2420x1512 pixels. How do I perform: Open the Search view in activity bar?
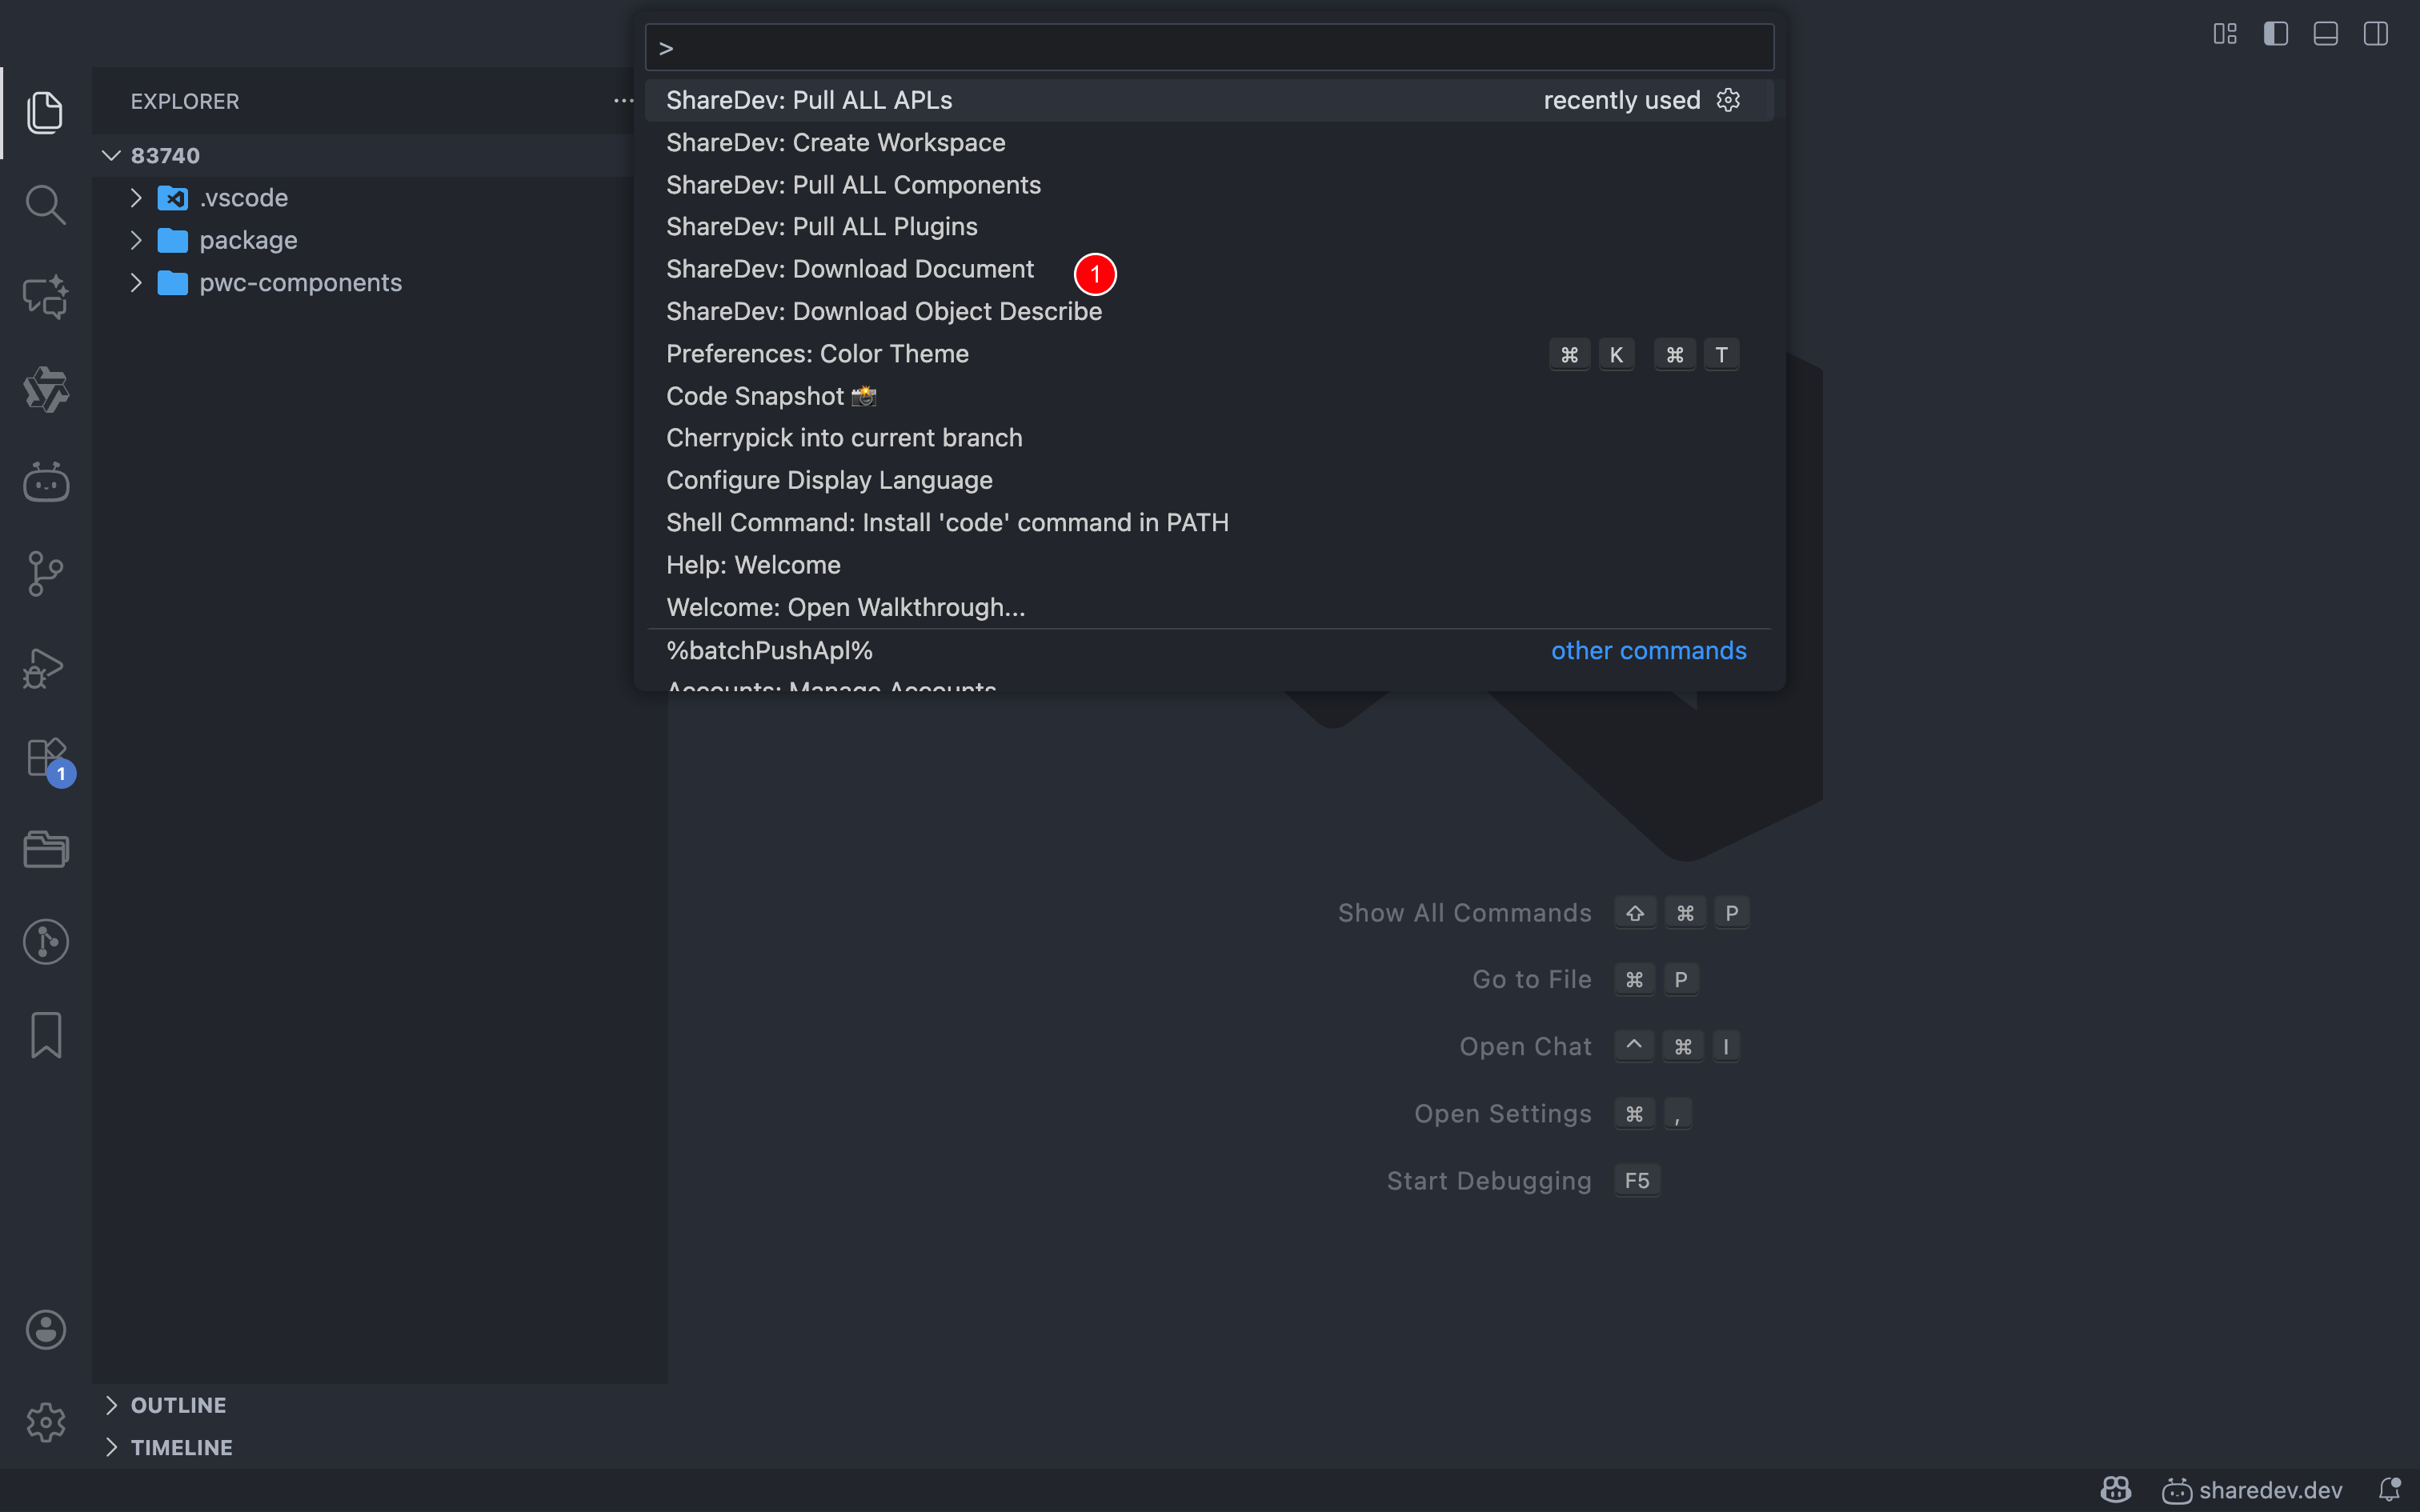45,204
